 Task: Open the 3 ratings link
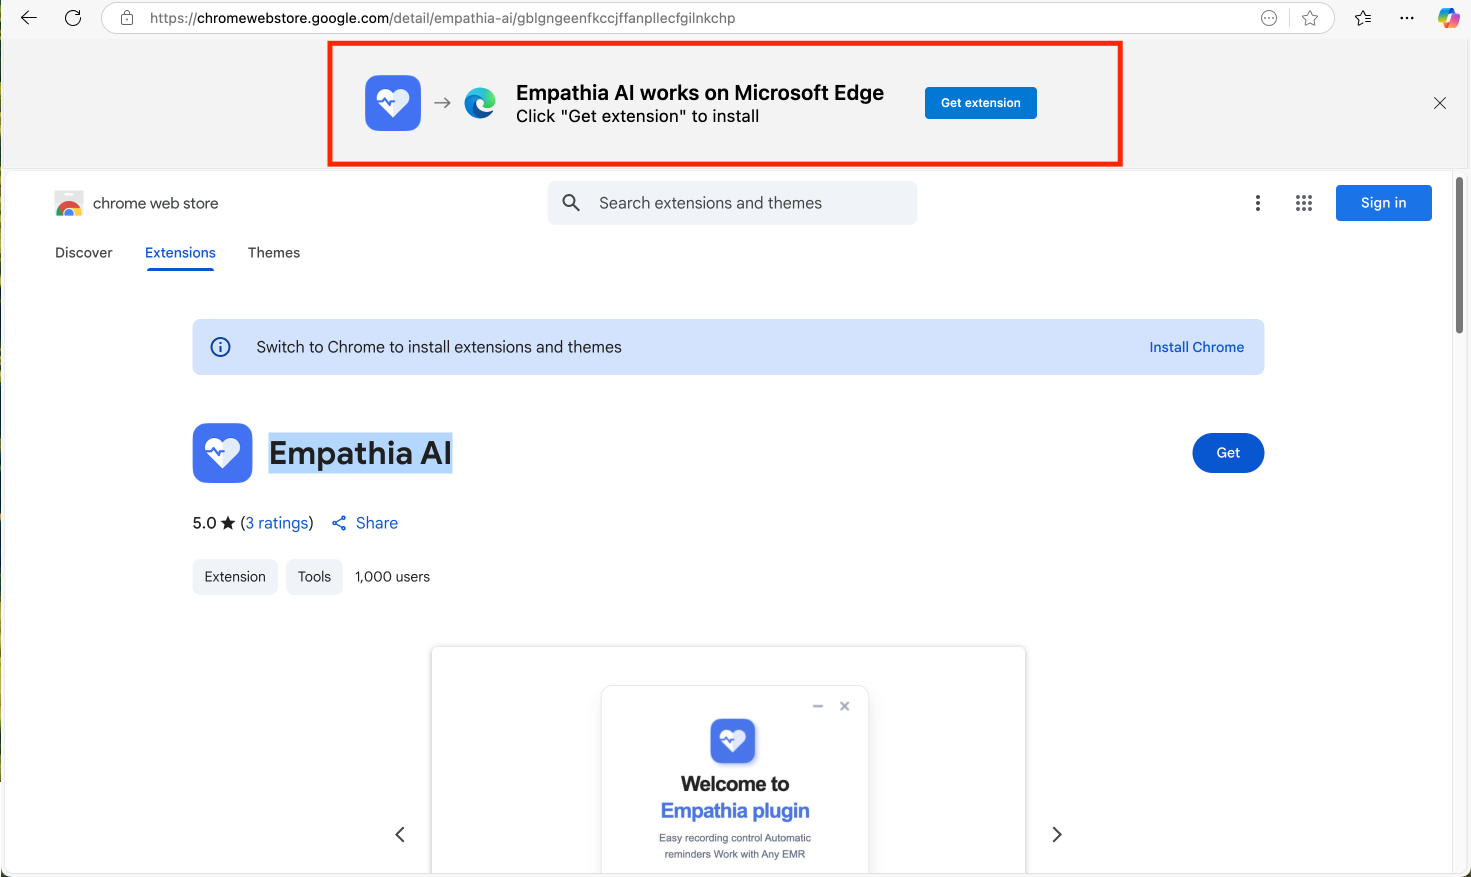point(277,523)
